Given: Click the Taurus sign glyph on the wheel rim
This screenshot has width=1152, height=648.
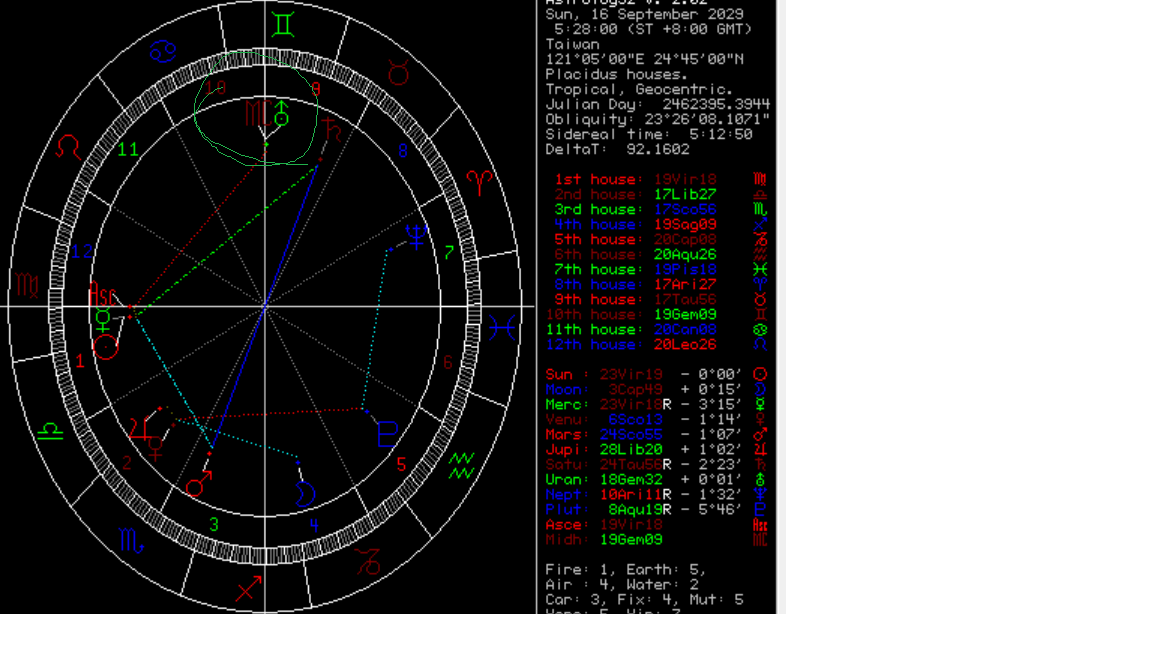Looking at the screenshot, I should pos(398,73).
